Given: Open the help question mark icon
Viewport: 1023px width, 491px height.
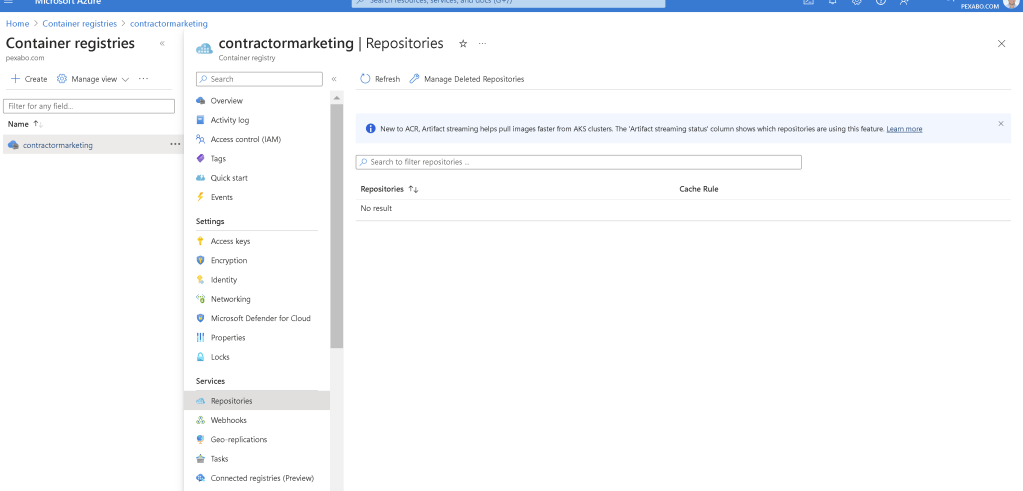Looking at the screenshot, I should [881, 3].
